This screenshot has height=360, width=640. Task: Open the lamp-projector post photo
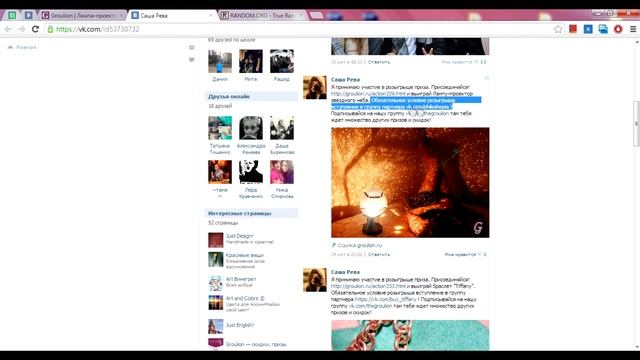pyautogui.click(x=410, y=182)
